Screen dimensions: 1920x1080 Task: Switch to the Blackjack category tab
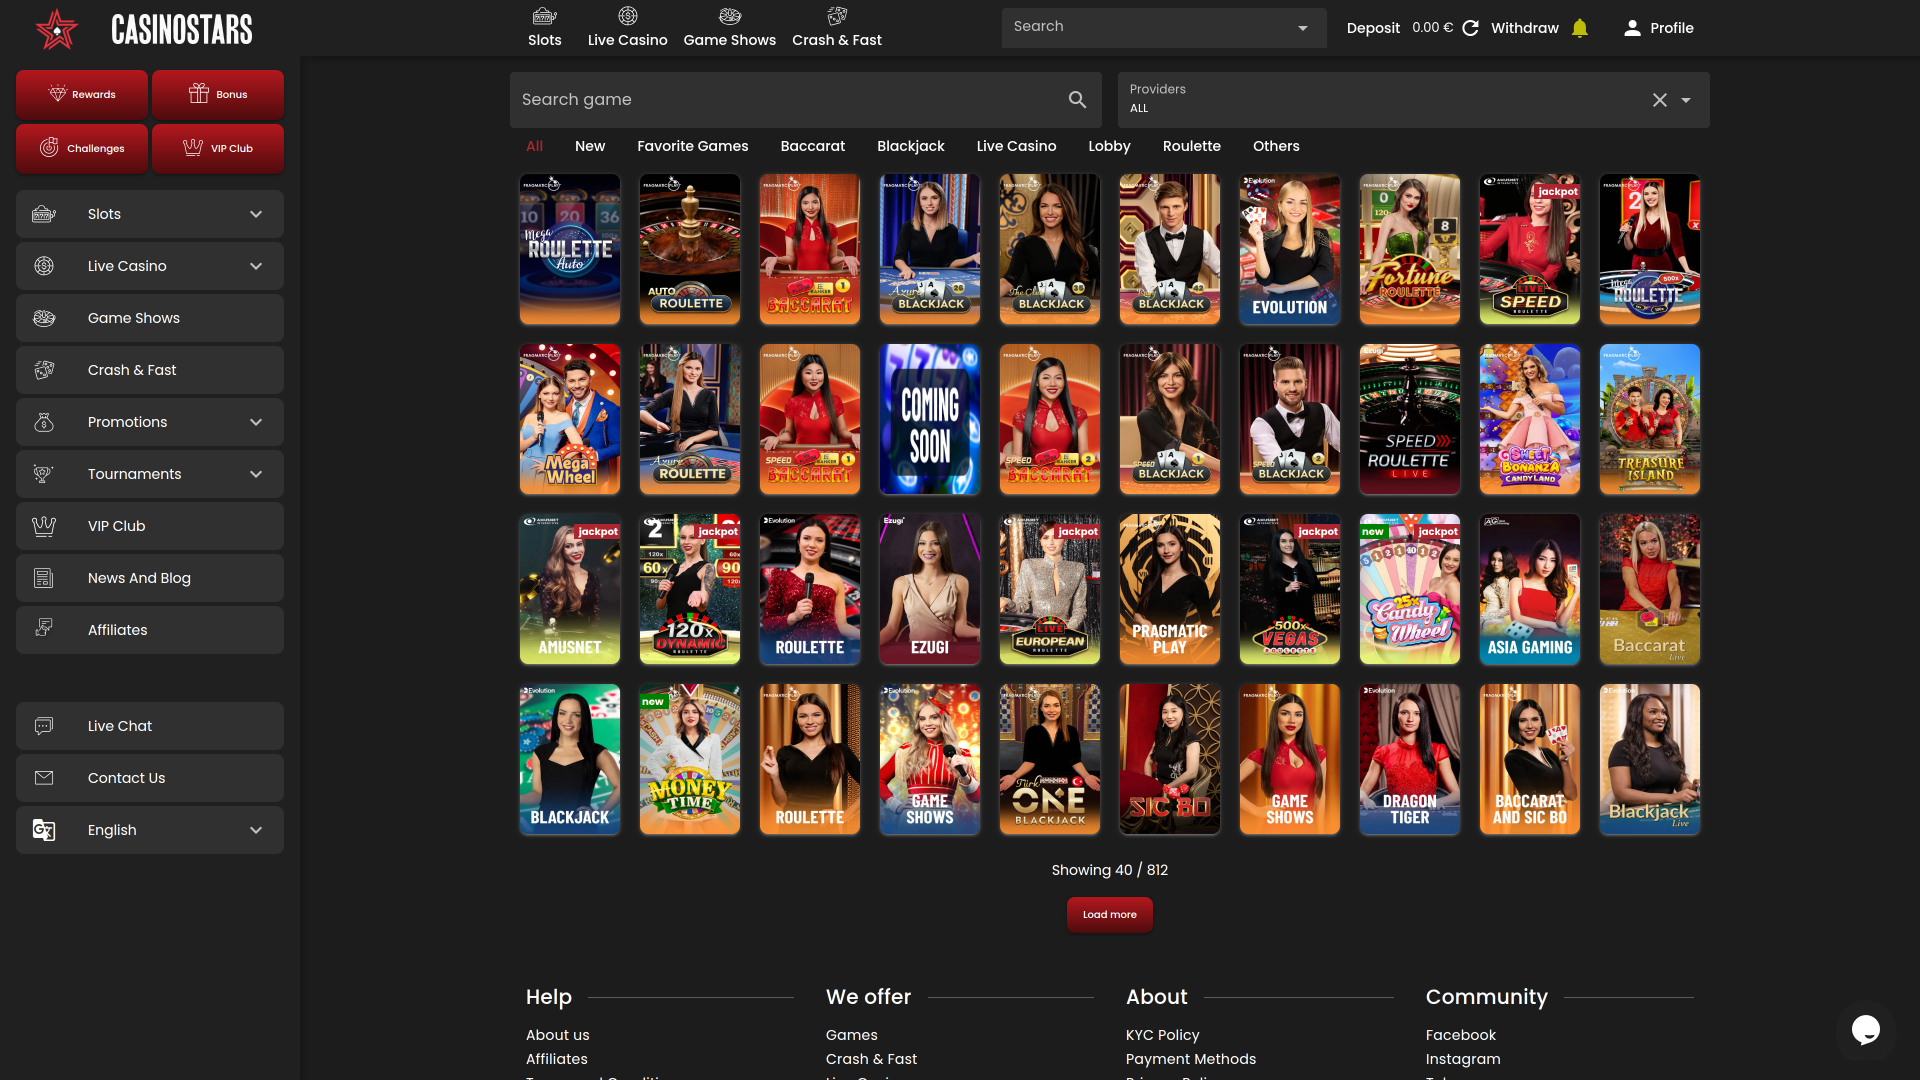coord(910,146)
